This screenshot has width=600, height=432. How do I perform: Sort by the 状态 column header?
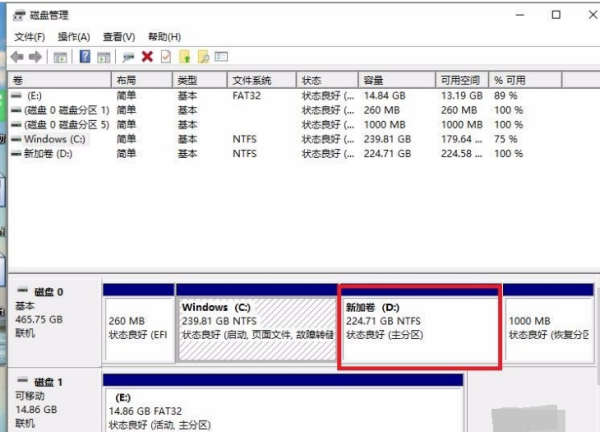(327, 80)
